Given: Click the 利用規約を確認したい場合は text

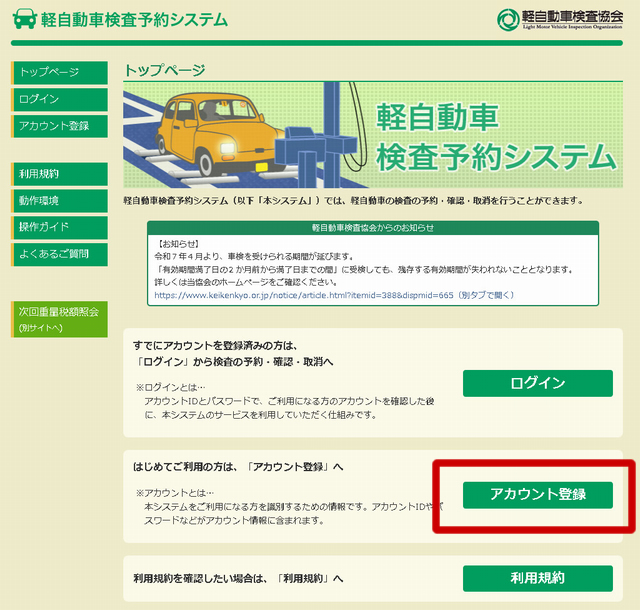Looking at the screenshot, I should (238, 579).
